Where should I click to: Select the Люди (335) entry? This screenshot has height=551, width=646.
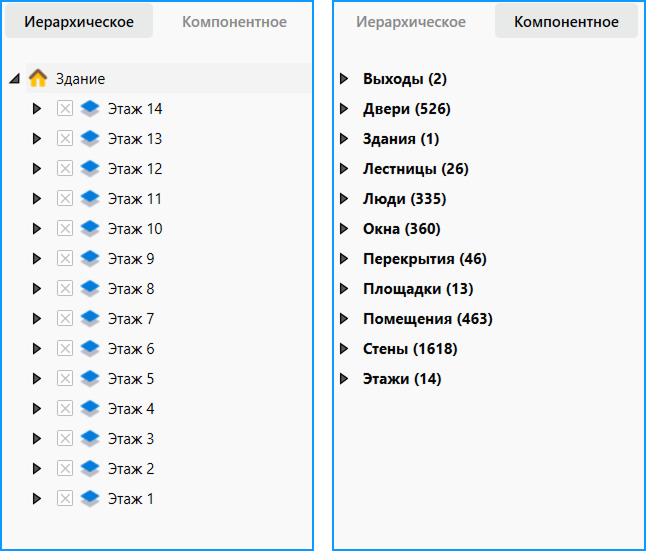(404, 199)
